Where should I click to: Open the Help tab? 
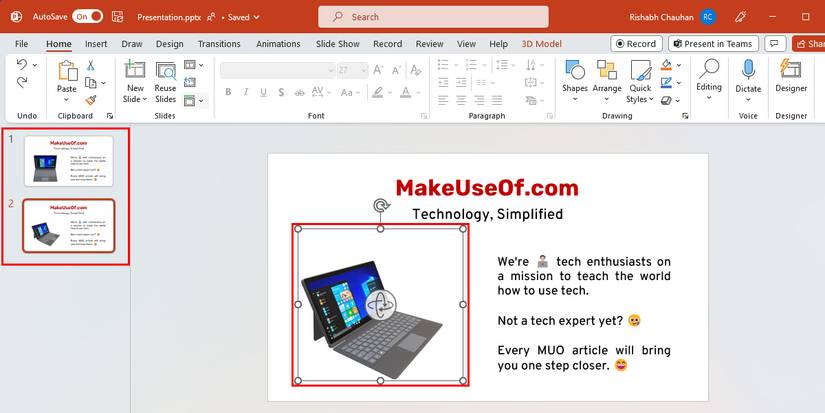[498, 44]
